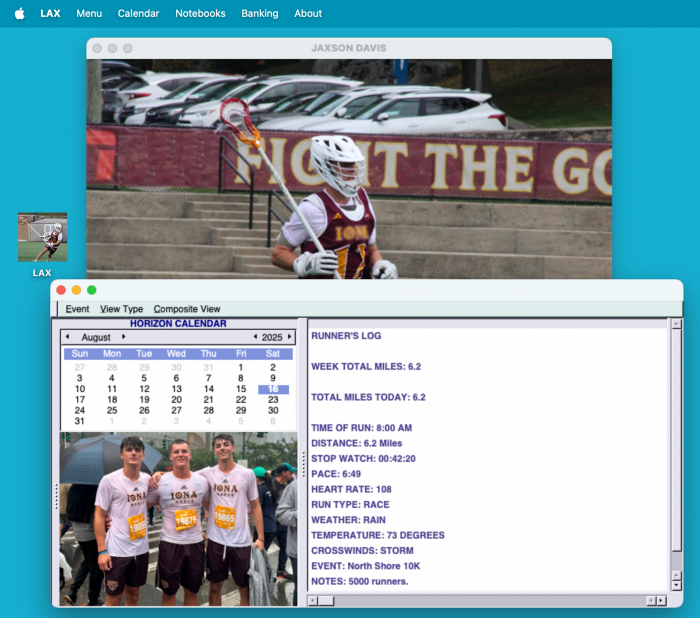The width and height of the screenshot is (700, 618).
Task: Expand the Composite View menu
Action: click(x=187, y=309)
